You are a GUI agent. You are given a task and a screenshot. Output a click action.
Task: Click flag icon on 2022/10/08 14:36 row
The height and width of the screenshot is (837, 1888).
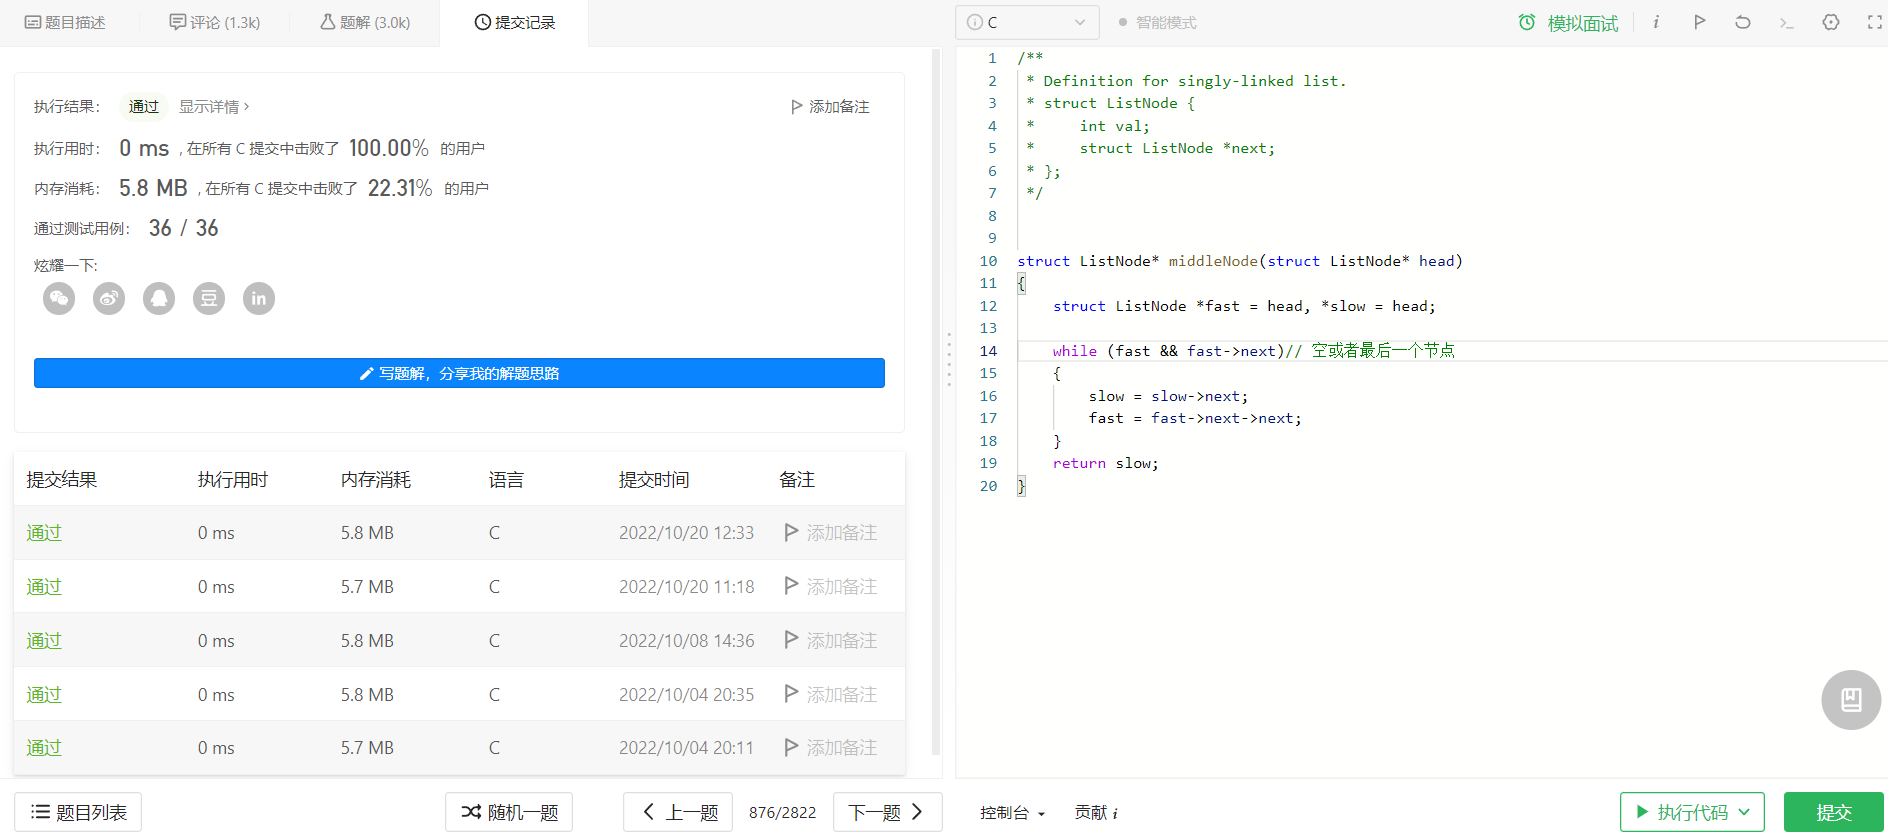point(791,640)
